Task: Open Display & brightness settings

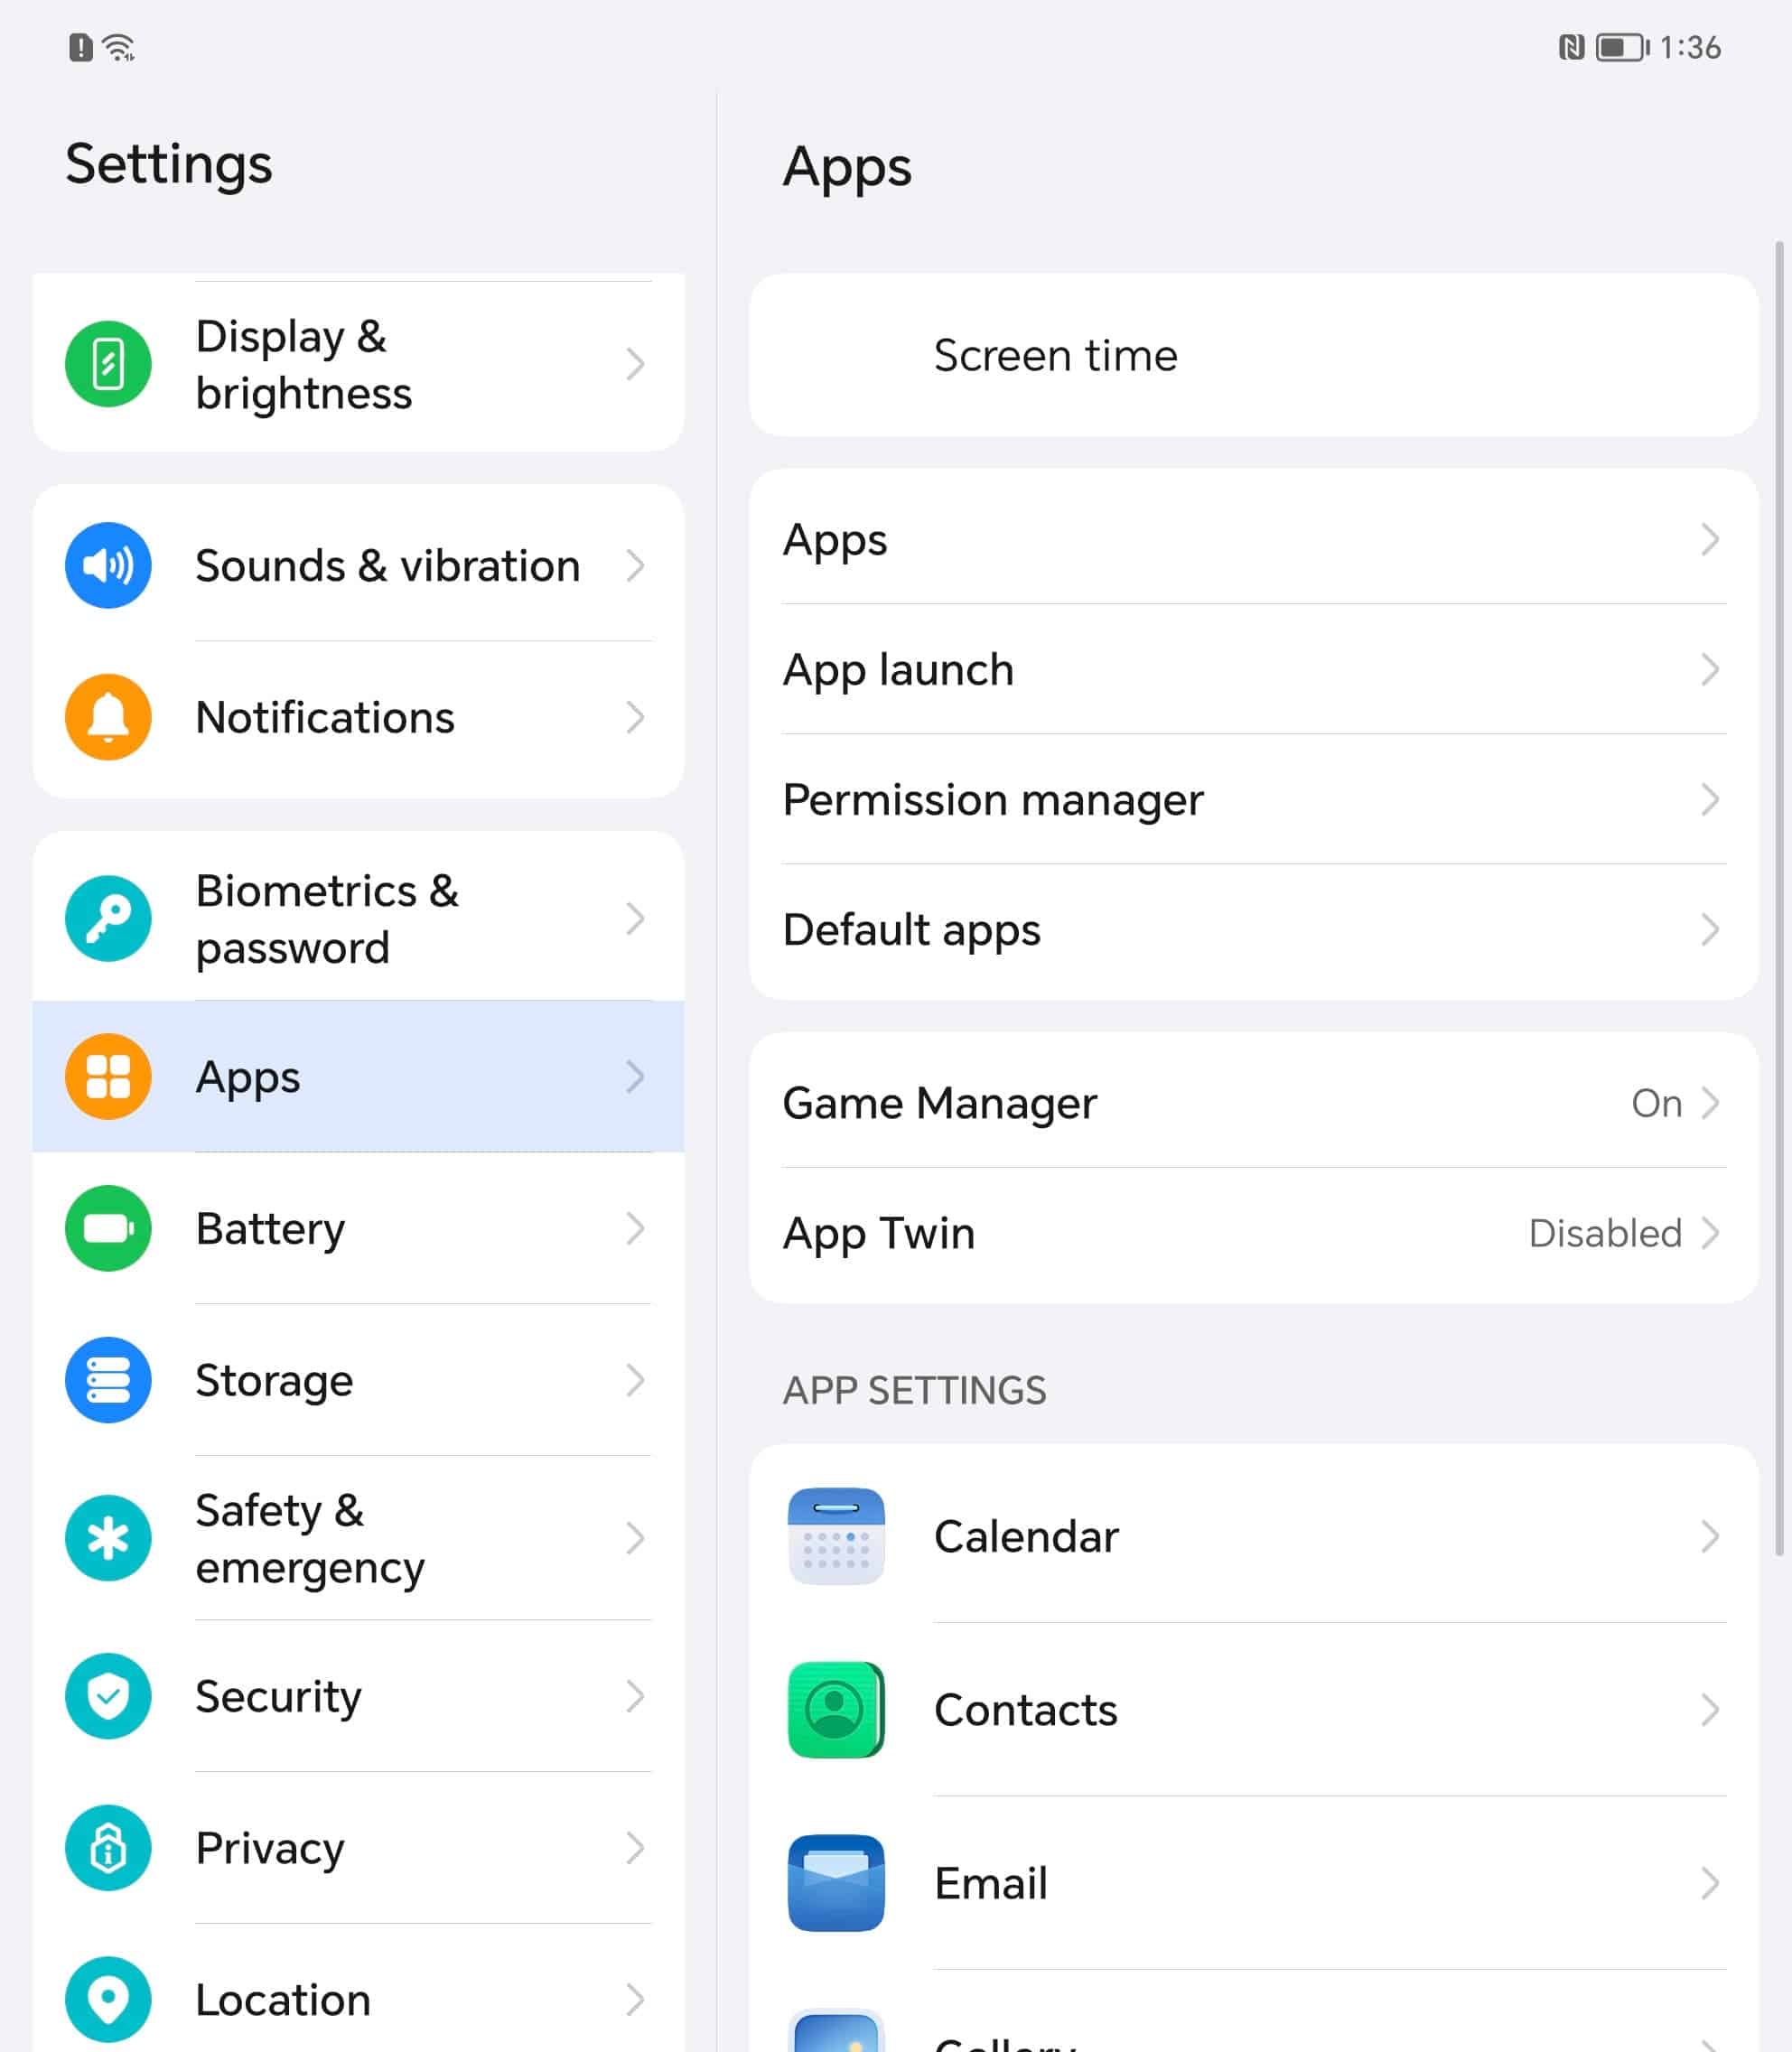Action: click(x=358, y=365)
